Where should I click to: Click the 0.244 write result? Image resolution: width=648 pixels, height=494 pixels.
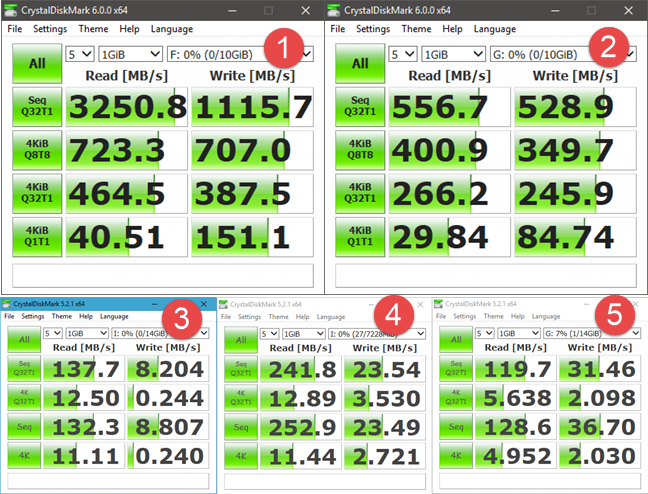click(168, 397)
